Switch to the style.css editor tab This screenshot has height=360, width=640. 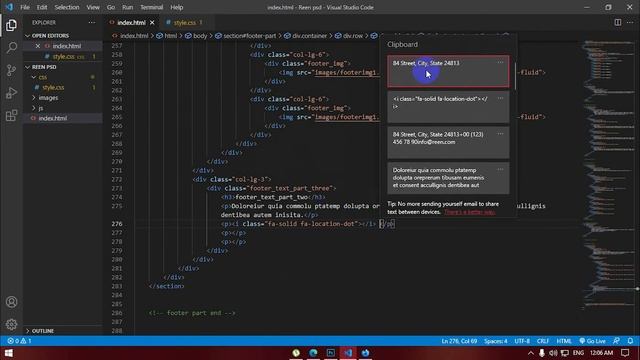coord(184,22)
